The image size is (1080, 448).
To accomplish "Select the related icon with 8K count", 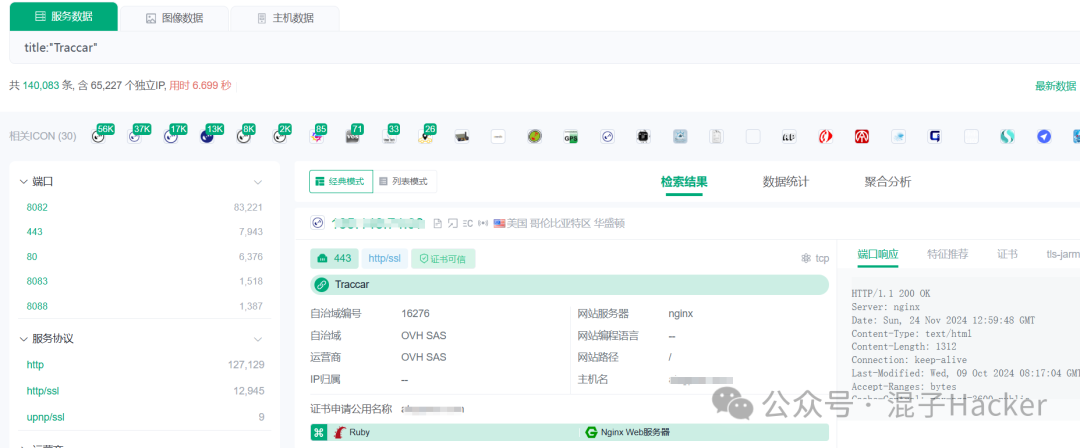I will pos(244,136).
